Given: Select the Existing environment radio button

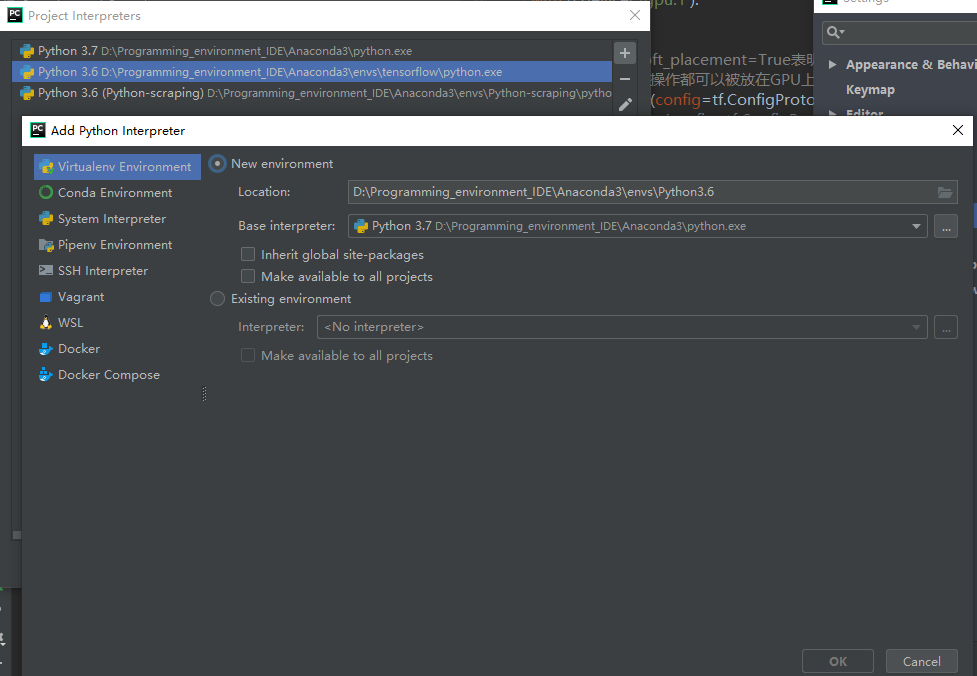Looking at the screenshot, I should pyautogui.click(x=218, y=299).
